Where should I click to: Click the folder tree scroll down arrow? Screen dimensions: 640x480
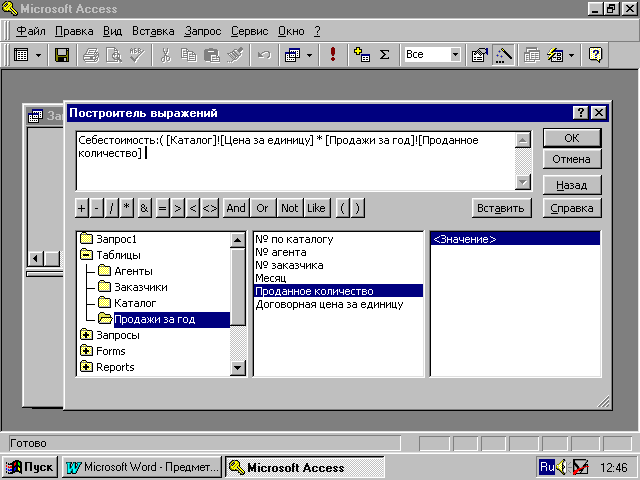point(238,368)
